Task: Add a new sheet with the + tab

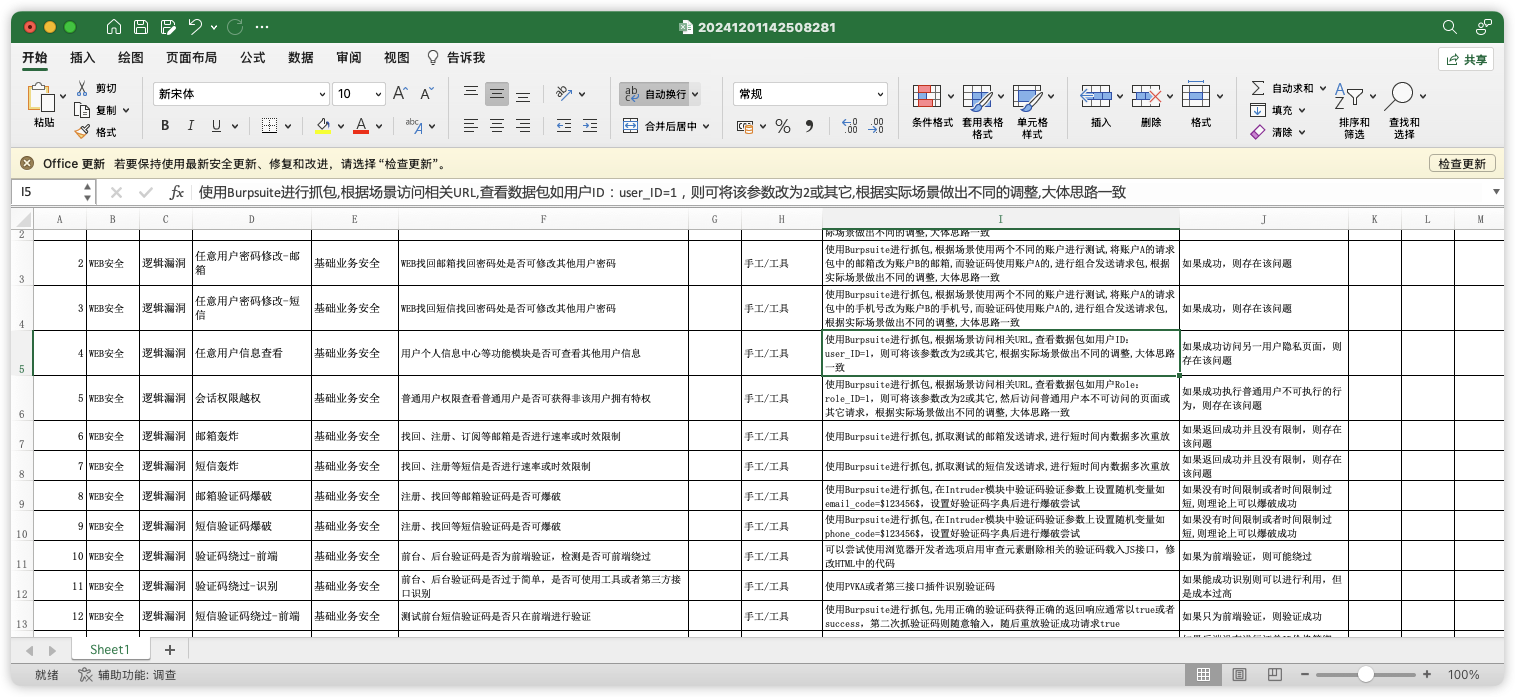Action: (169, 649)
